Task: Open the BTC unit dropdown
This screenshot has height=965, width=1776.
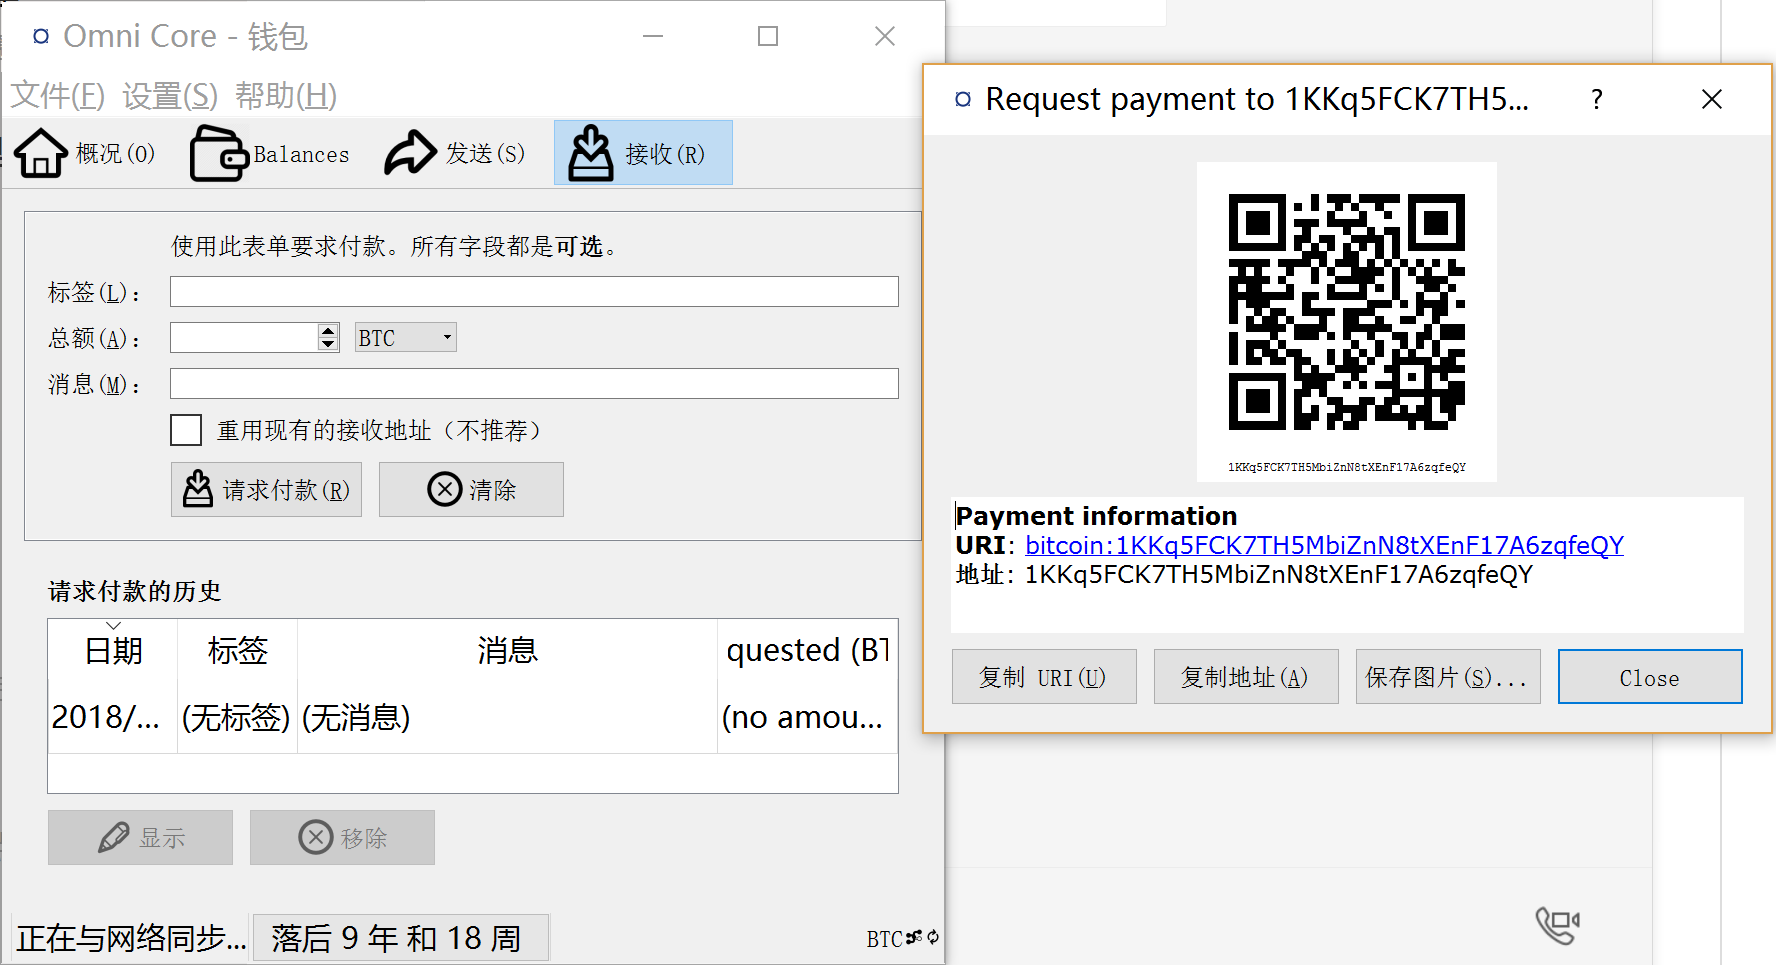Action: click(406, 337)
